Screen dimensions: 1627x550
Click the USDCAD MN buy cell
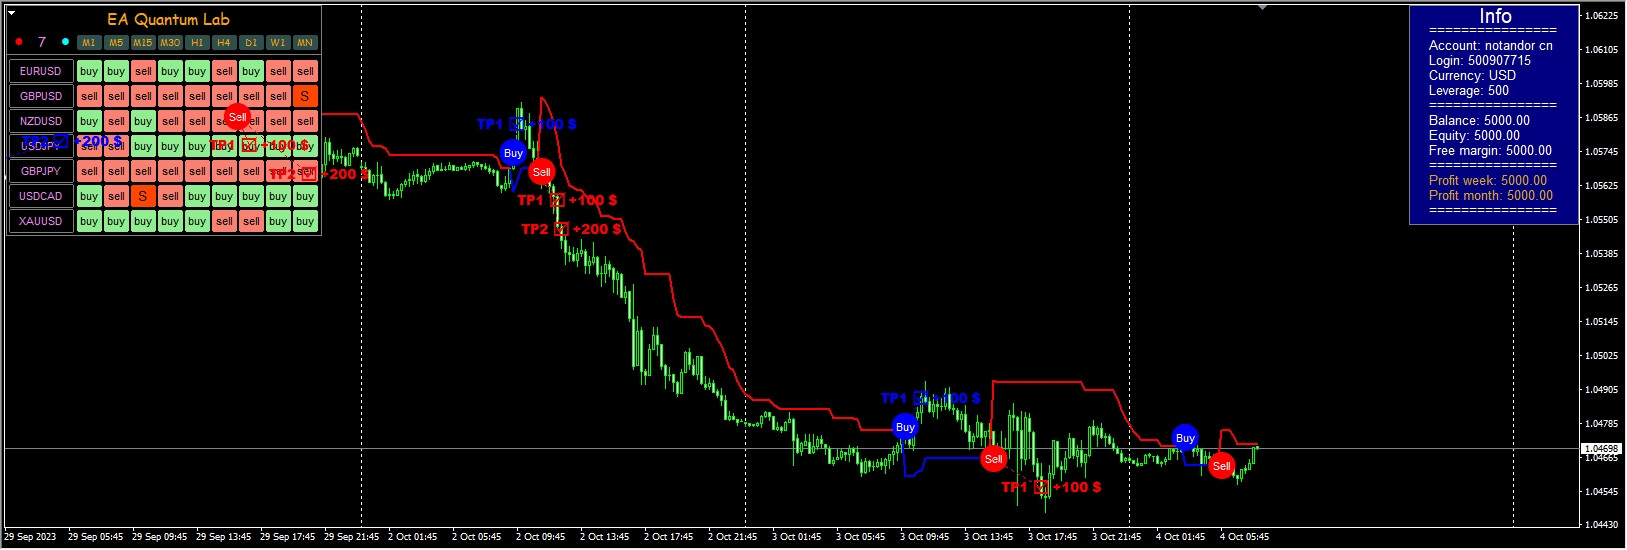click(x=305, y=196)
